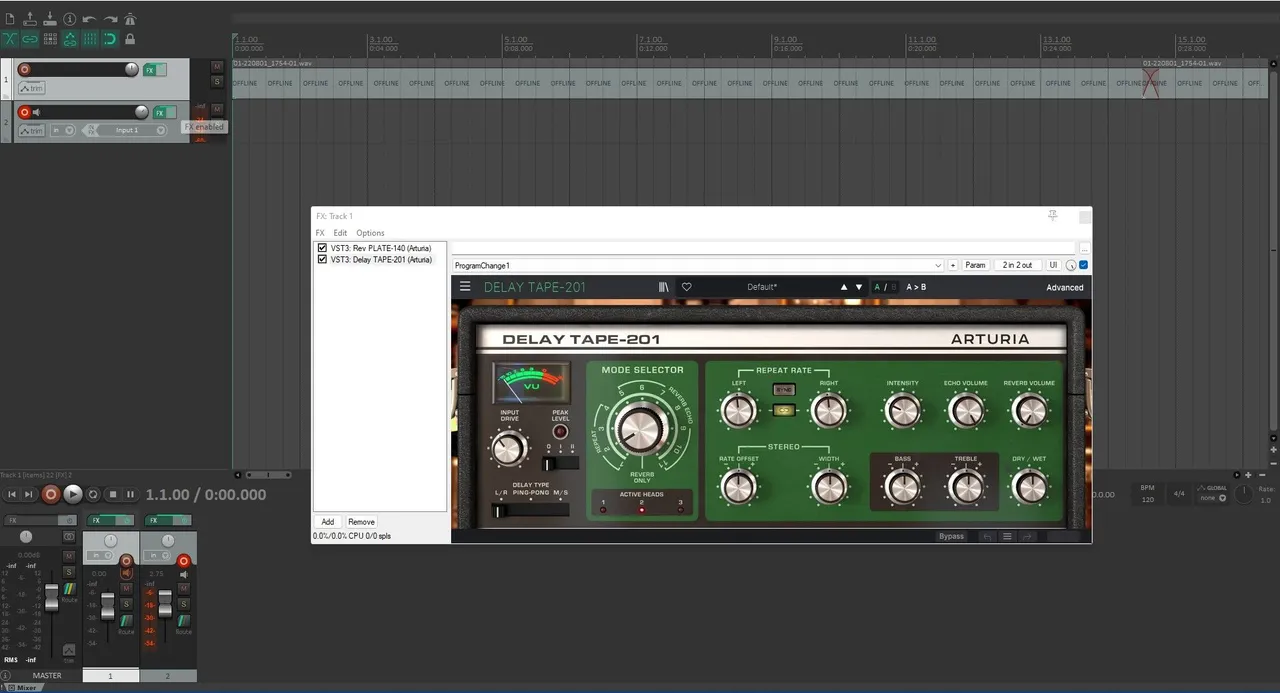The image size is (1280, 693).
Task: Open the Arturia preset library browser icon
Action: (x=664, y=287)
